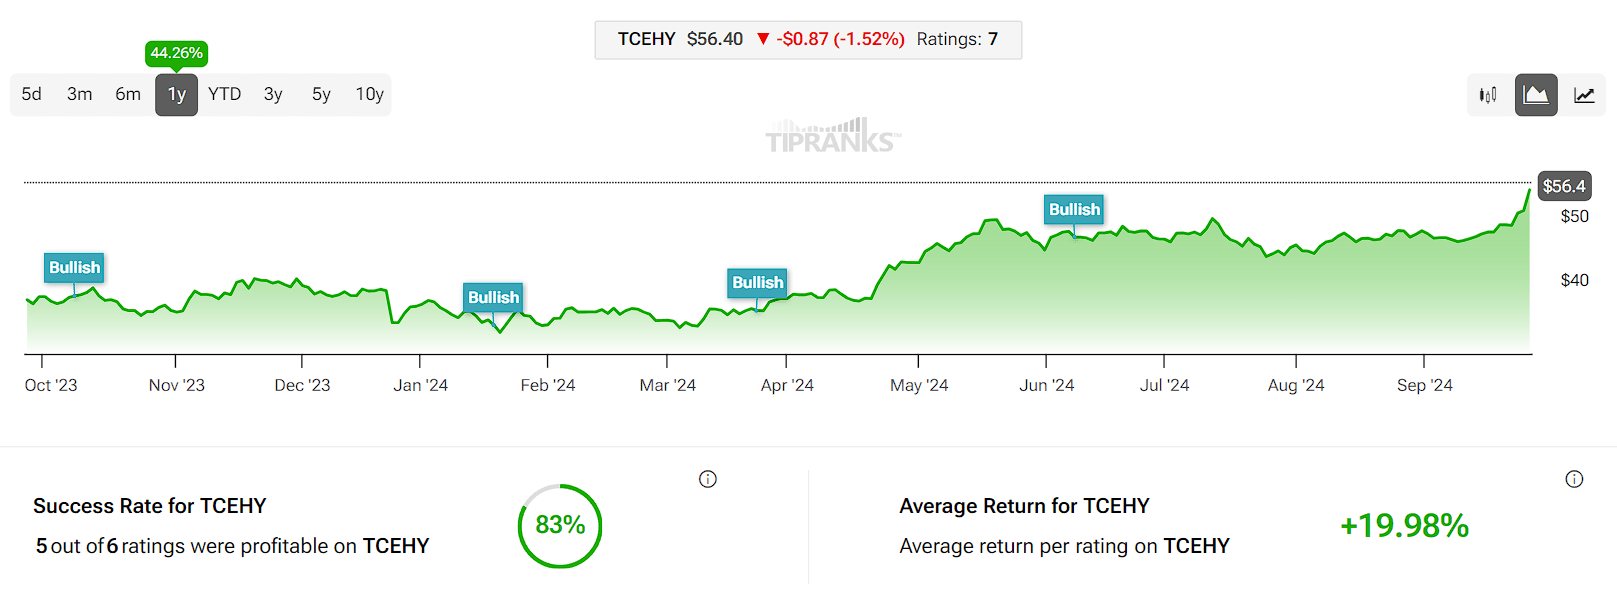This screenshot has height=604, width=1617.
Task: Expand the Bullish marker near October 2023
Action: click(x=73, y=268)
